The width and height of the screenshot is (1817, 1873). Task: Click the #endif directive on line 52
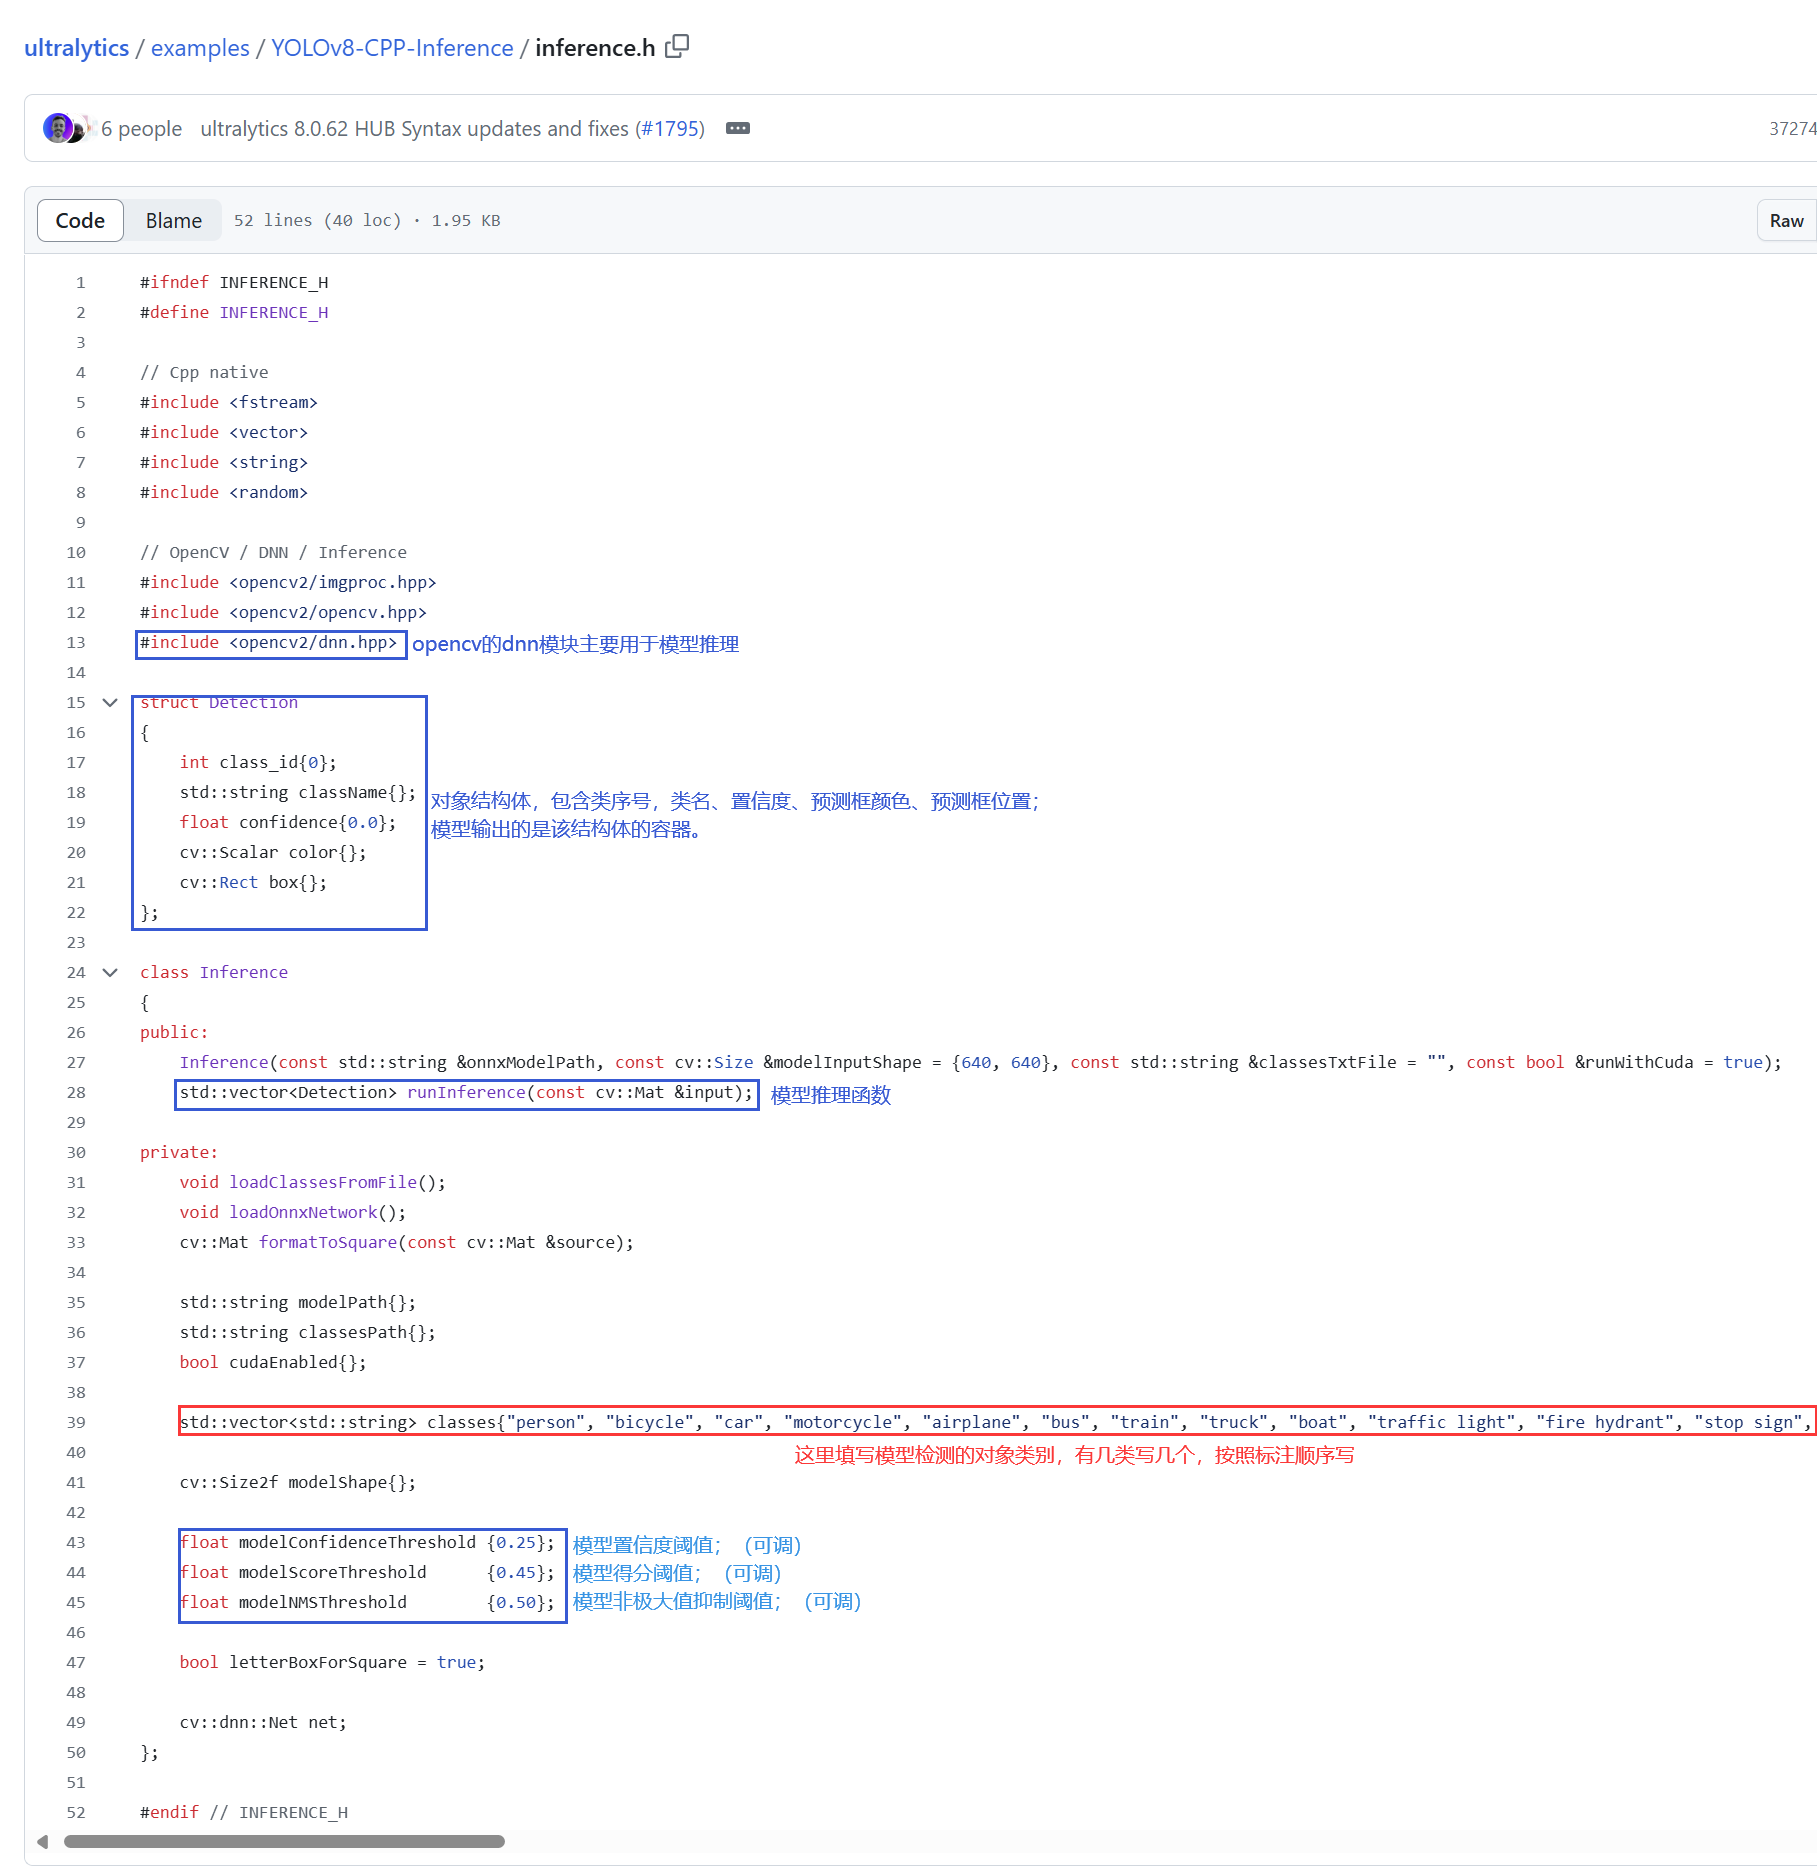coord(169,1812)
